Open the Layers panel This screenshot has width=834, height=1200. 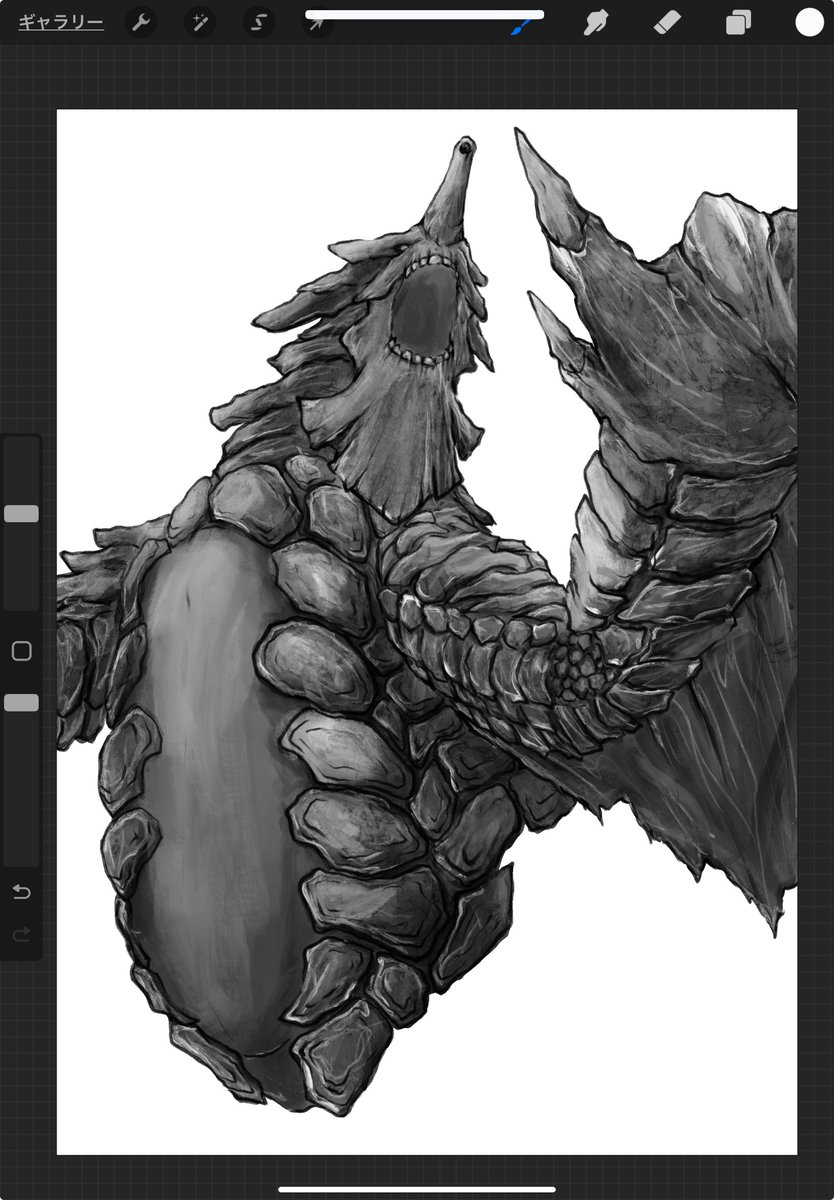pos(738,22)
